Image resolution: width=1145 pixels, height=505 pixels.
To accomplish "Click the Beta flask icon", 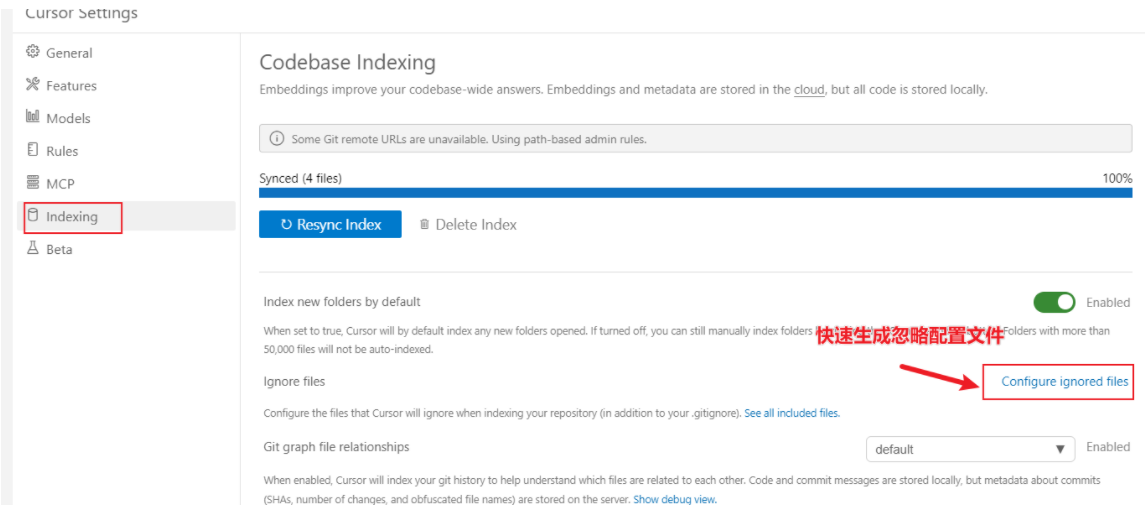I will 32,248.
